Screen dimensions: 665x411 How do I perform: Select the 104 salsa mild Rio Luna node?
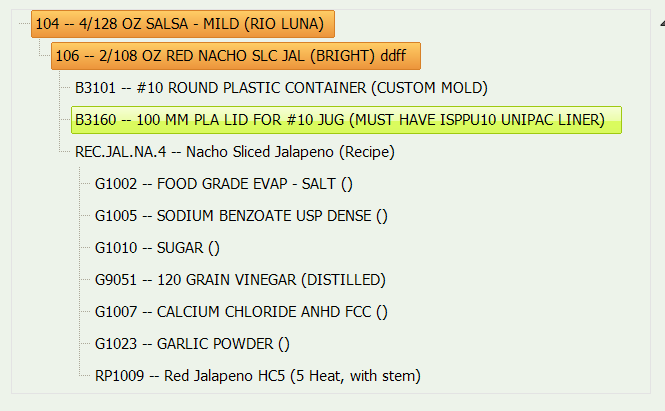click(183, 23)
